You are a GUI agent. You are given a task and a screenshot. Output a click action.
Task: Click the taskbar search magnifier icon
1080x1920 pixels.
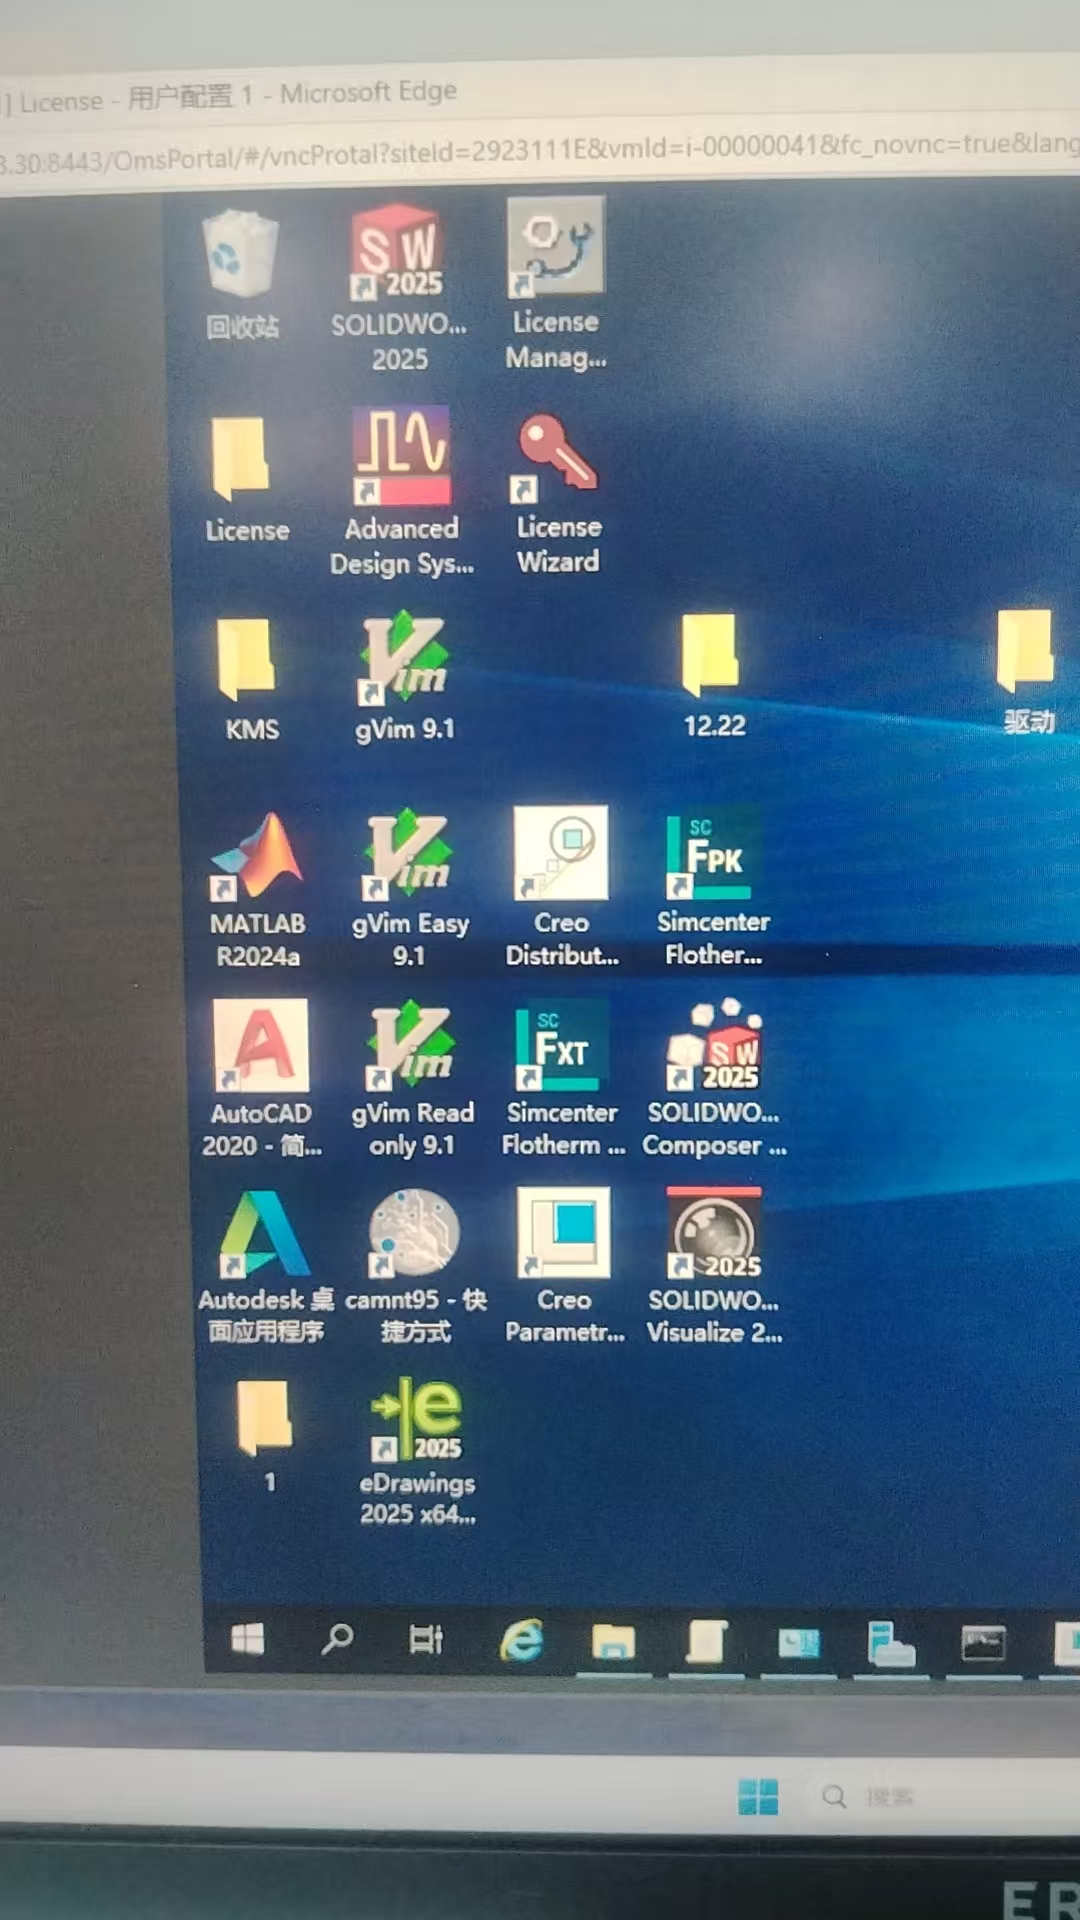point(337,1639)
